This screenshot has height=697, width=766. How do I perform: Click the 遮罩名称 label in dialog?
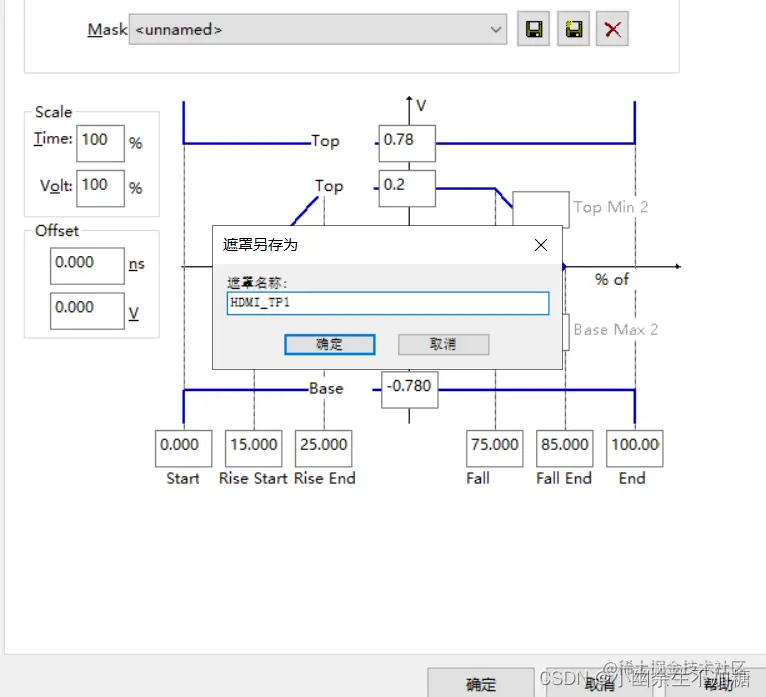257,282
